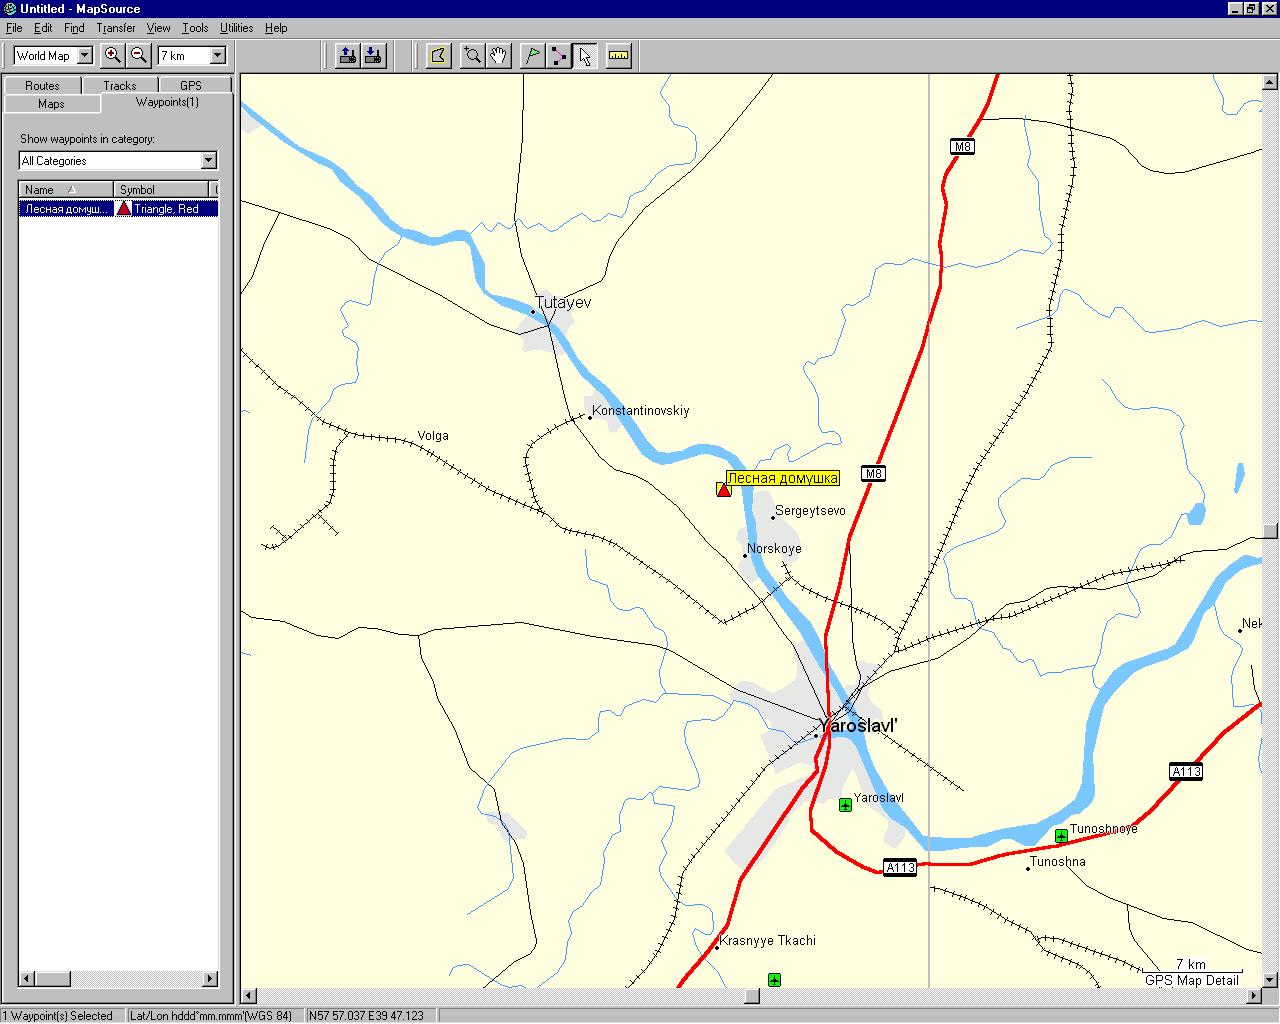Click the map vertical scrollbar thumb
The image size is (1280, 1024).
coord(1270,531)
